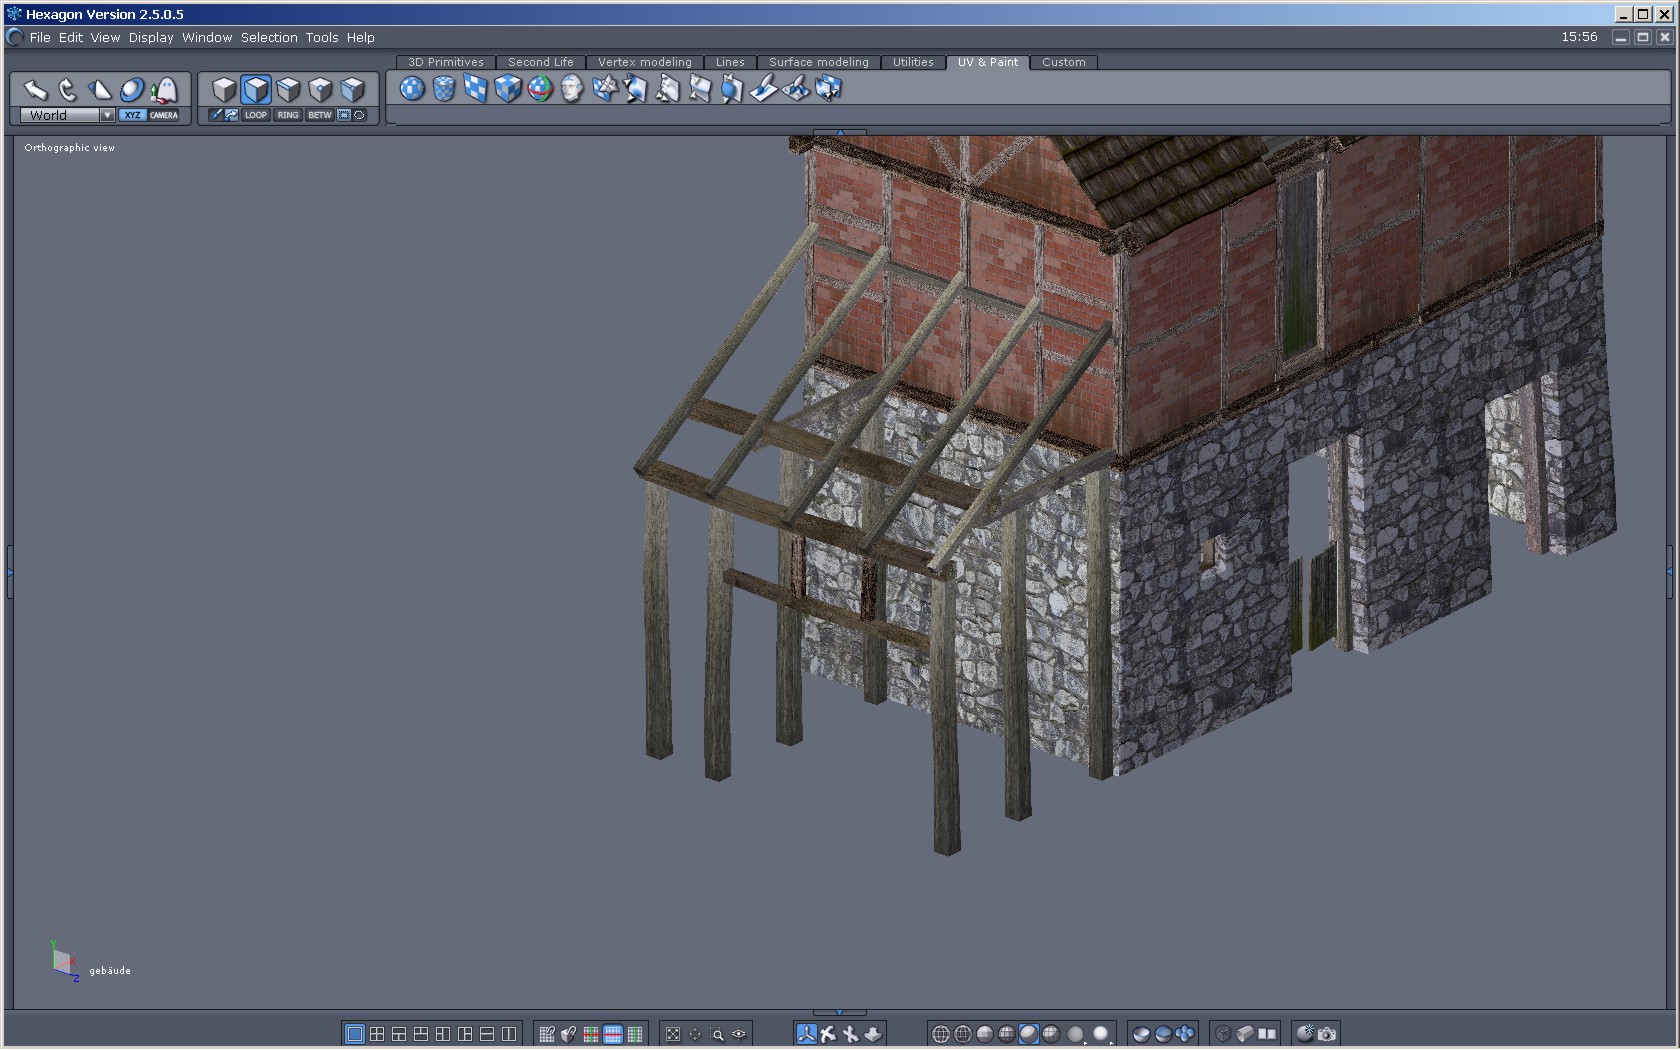Toggle XYZ manipulator mode

(x=132, y=115)
